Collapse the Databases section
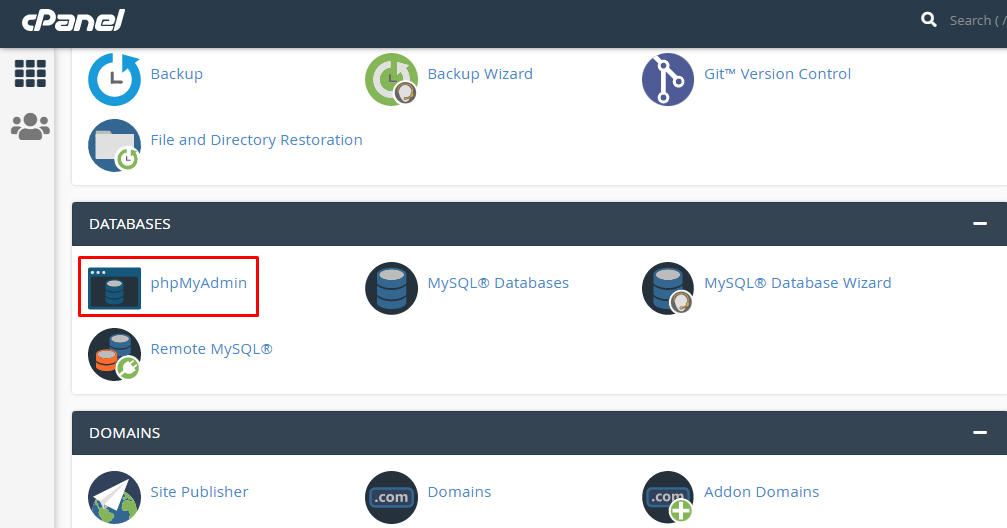The width and height of the screenshot is (1007, 528). pyautogui.click(x=980, y=224)
